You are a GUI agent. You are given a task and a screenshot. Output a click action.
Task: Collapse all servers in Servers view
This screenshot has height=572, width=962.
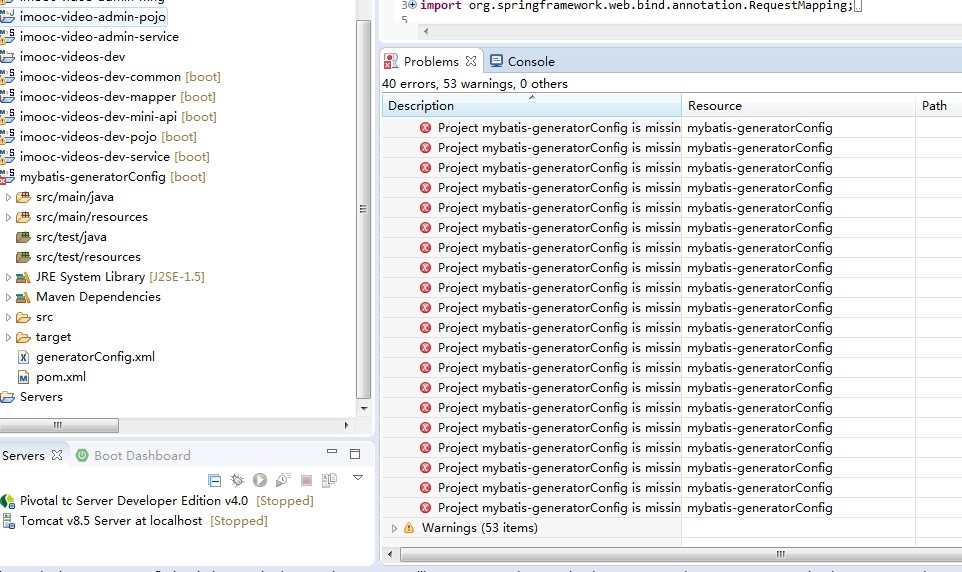(215, 480)
